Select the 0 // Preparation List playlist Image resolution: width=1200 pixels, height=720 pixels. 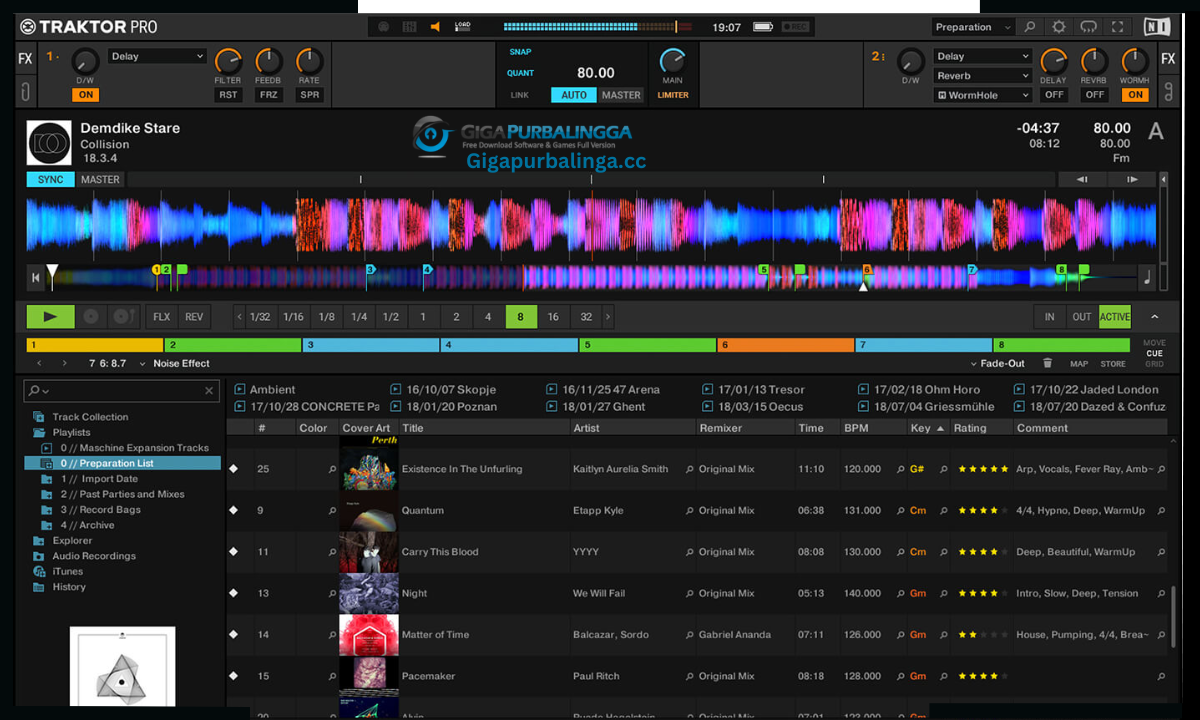[x=123, y=463]
